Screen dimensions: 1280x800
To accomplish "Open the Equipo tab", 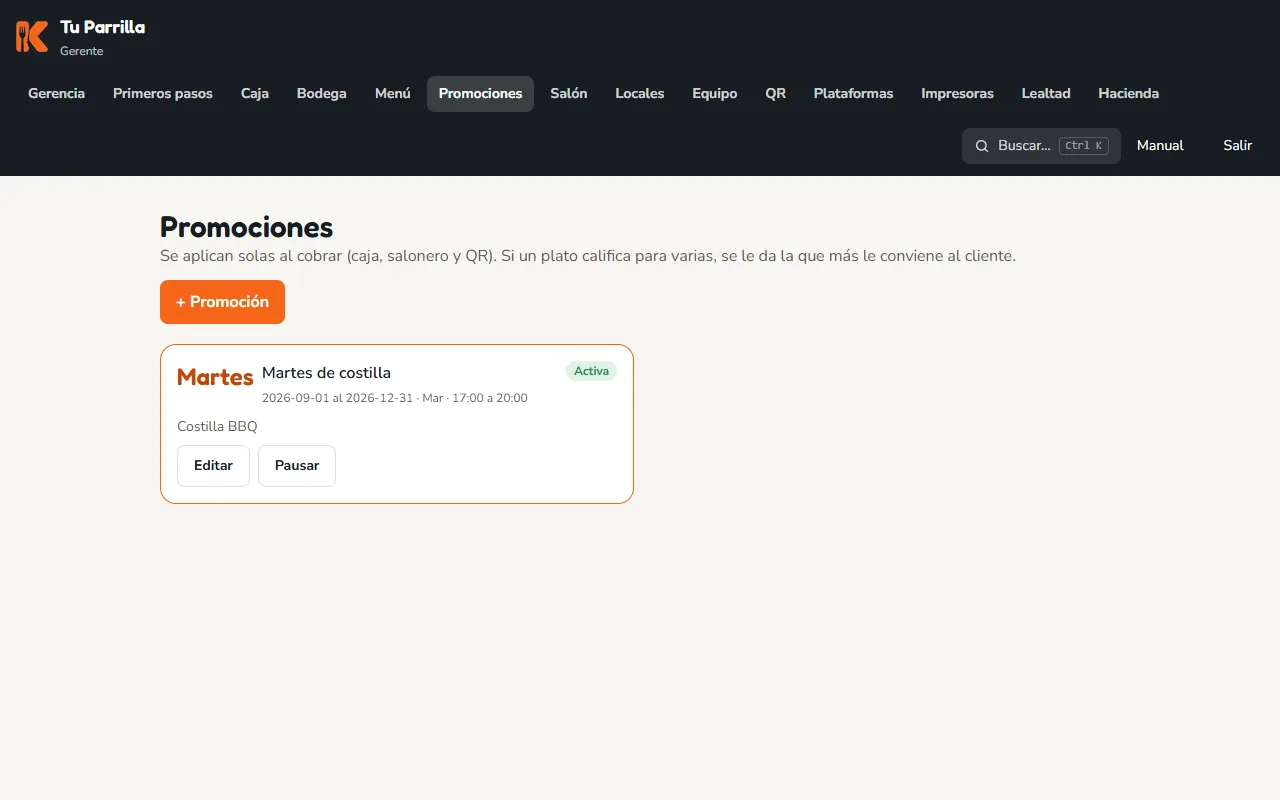I will [x=715, y=94].
